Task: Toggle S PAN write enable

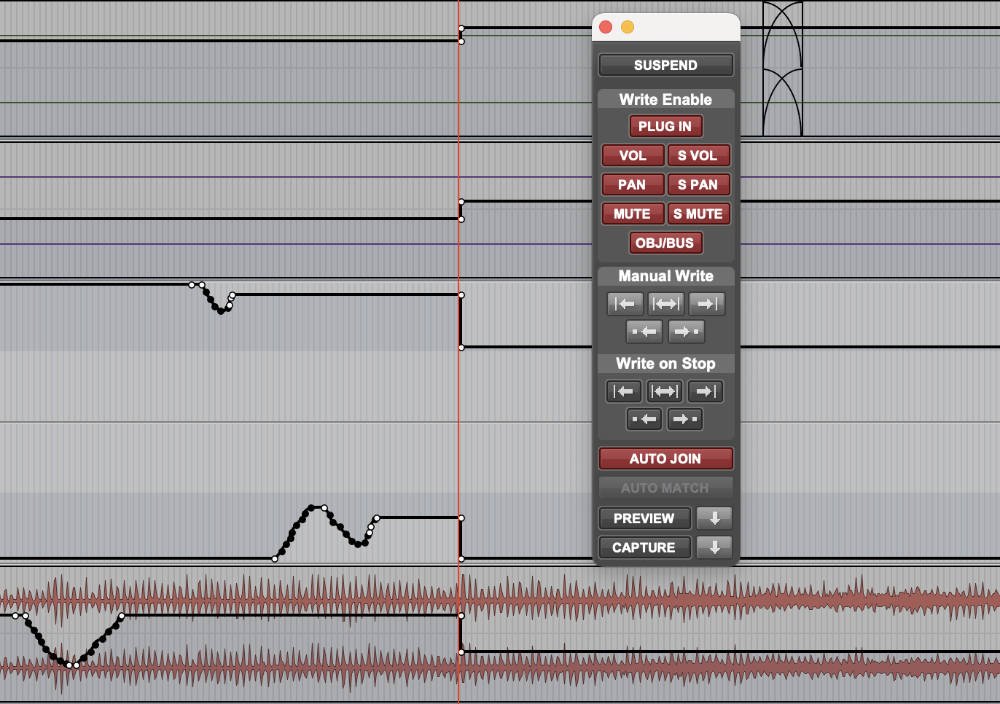Action: tap(698, 185)
